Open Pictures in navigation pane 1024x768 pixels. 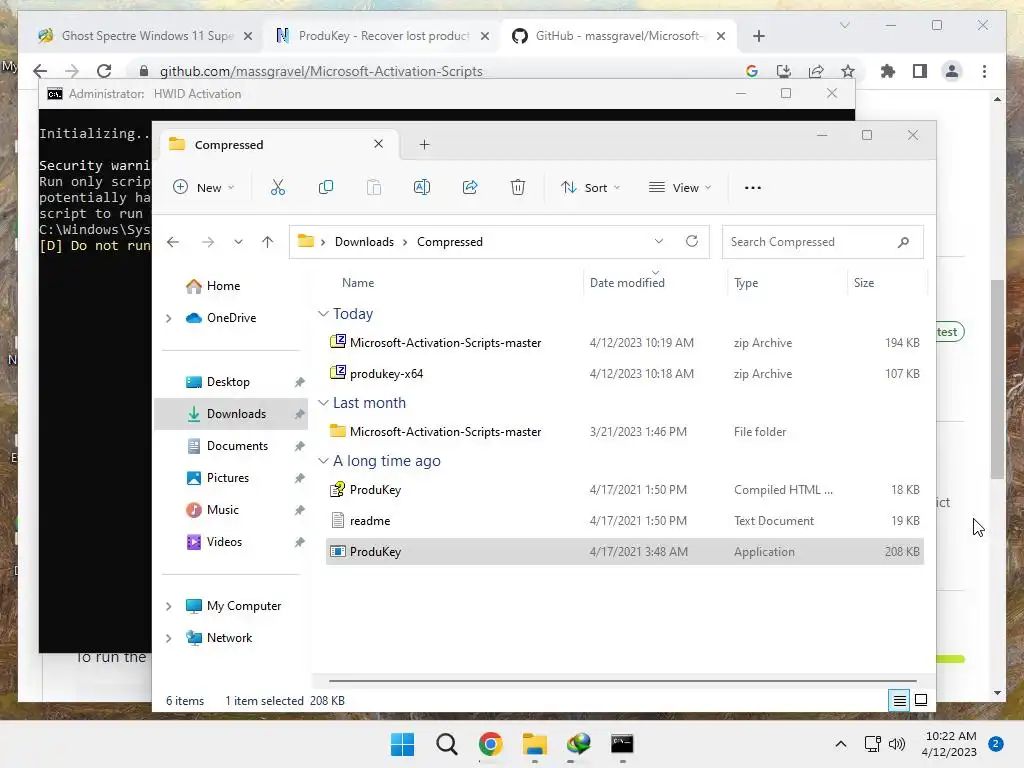tap(227, 478)
